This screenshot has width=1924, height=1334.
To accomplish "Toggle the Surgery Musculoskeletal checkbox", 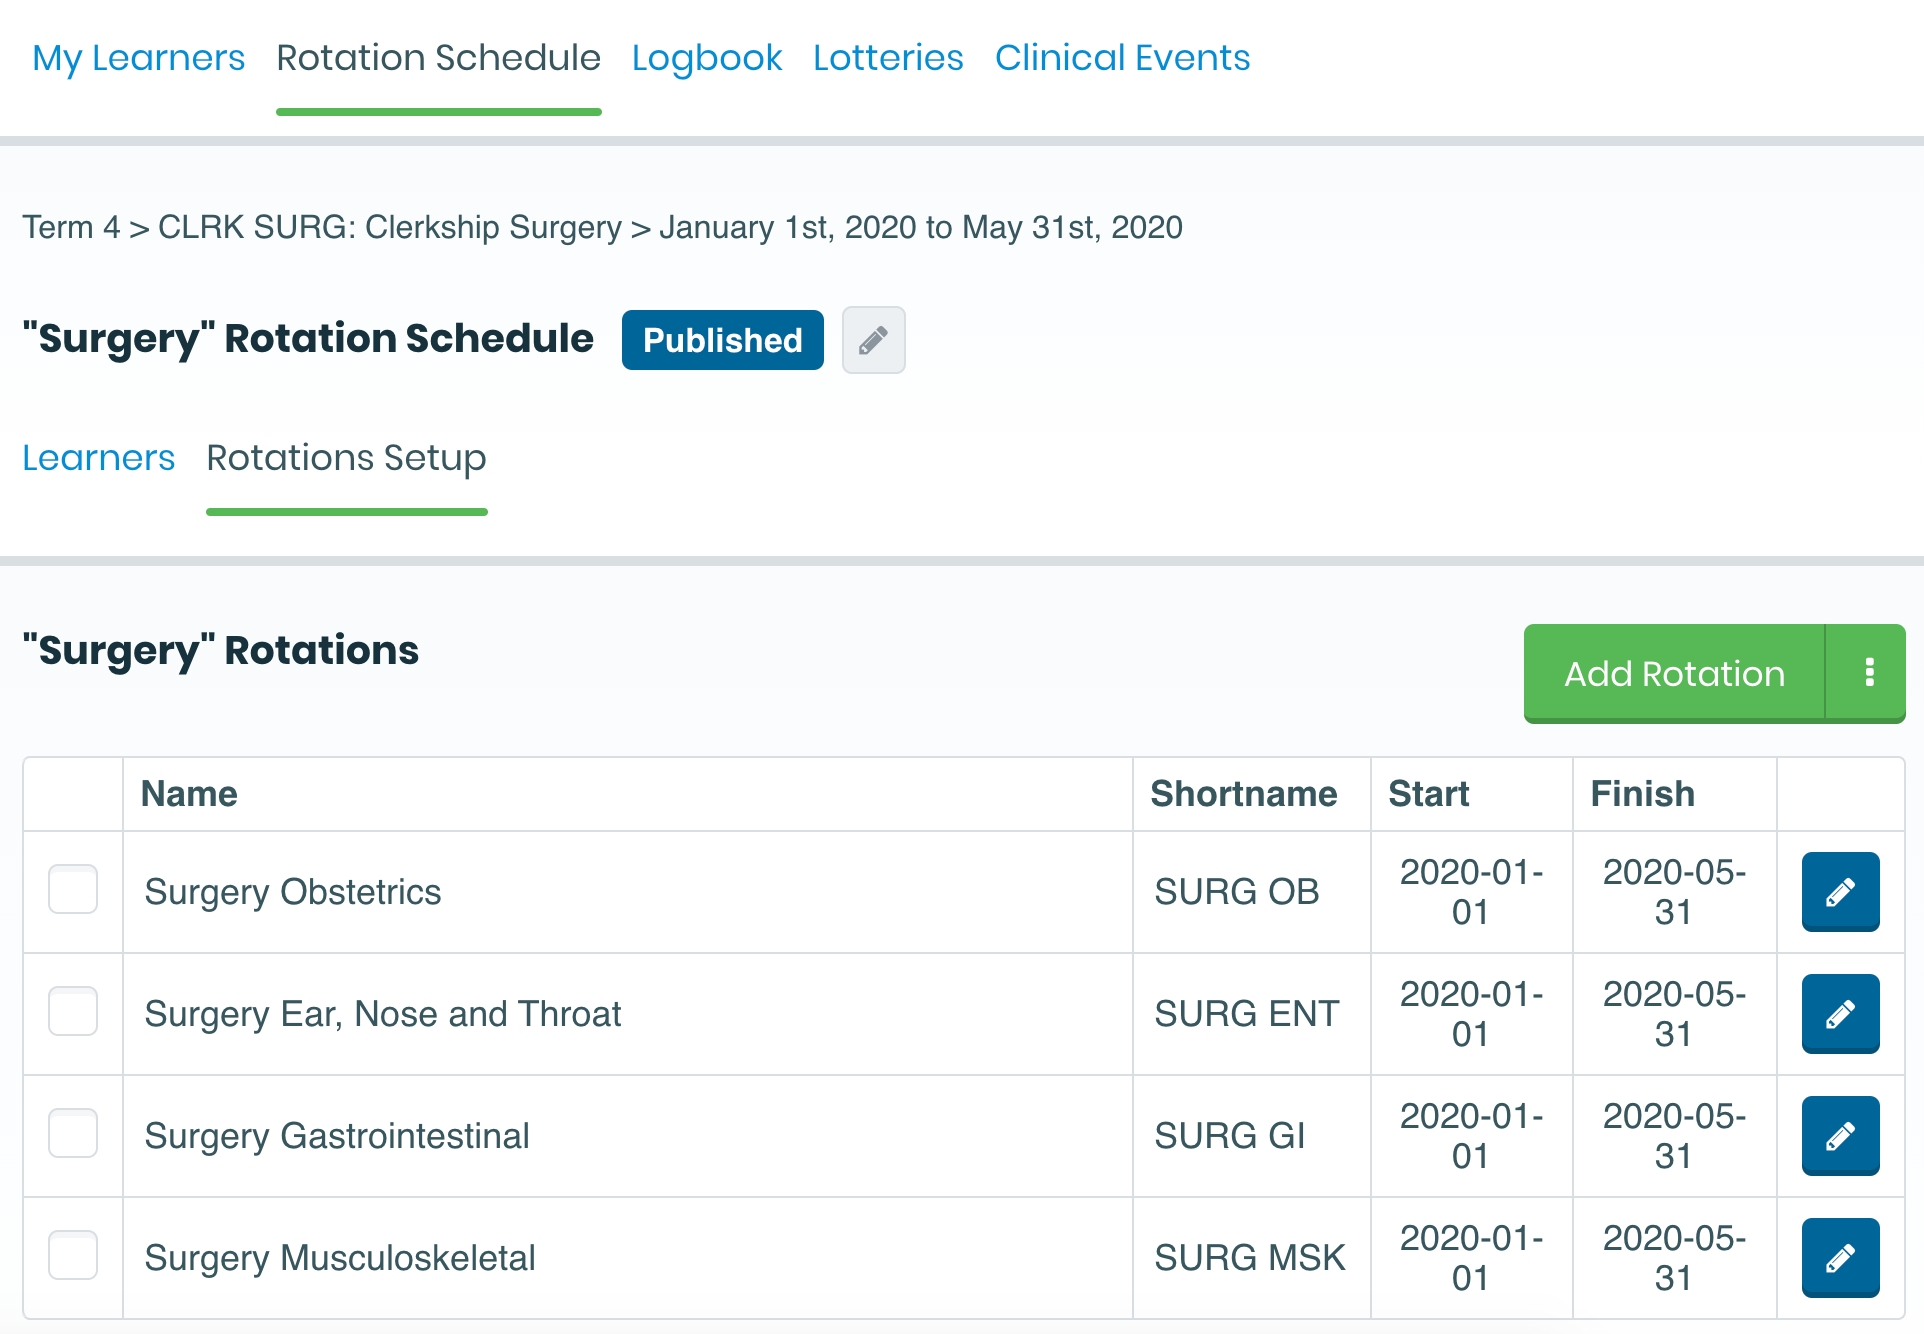I will click(73, 1255).
